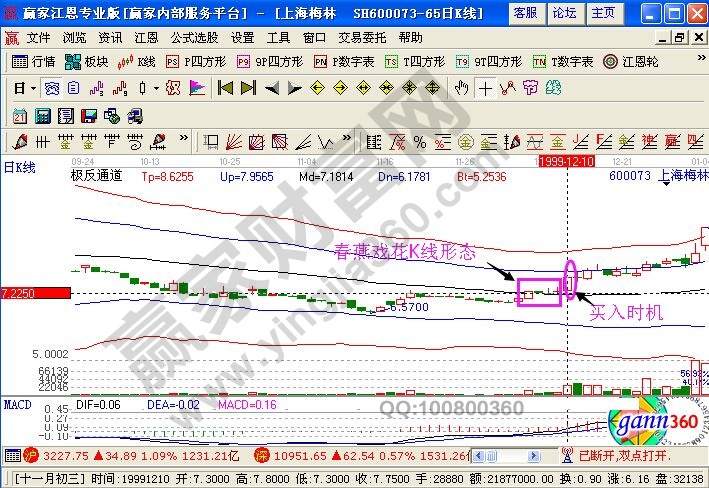Open the 文件 menu

pos(38,38)
